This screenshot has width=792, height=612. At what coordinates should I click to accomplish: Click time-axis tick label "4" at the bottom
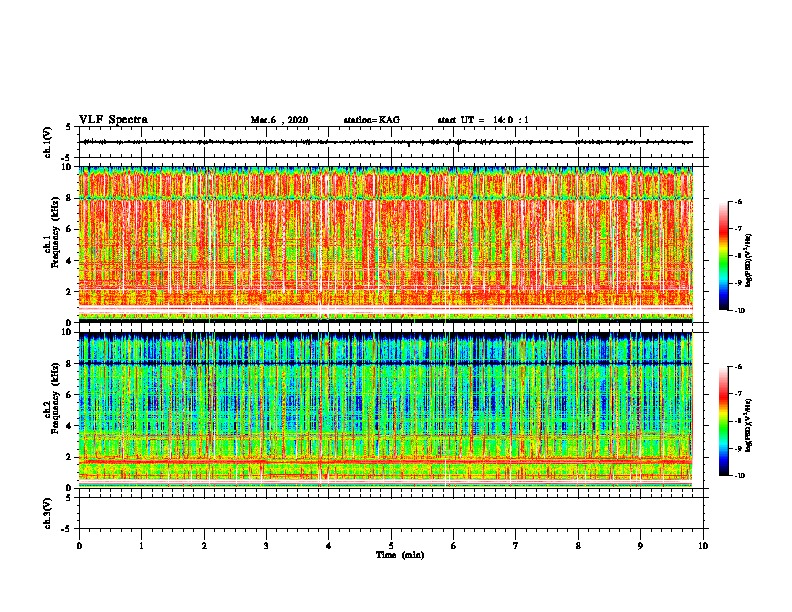(329, 546)
